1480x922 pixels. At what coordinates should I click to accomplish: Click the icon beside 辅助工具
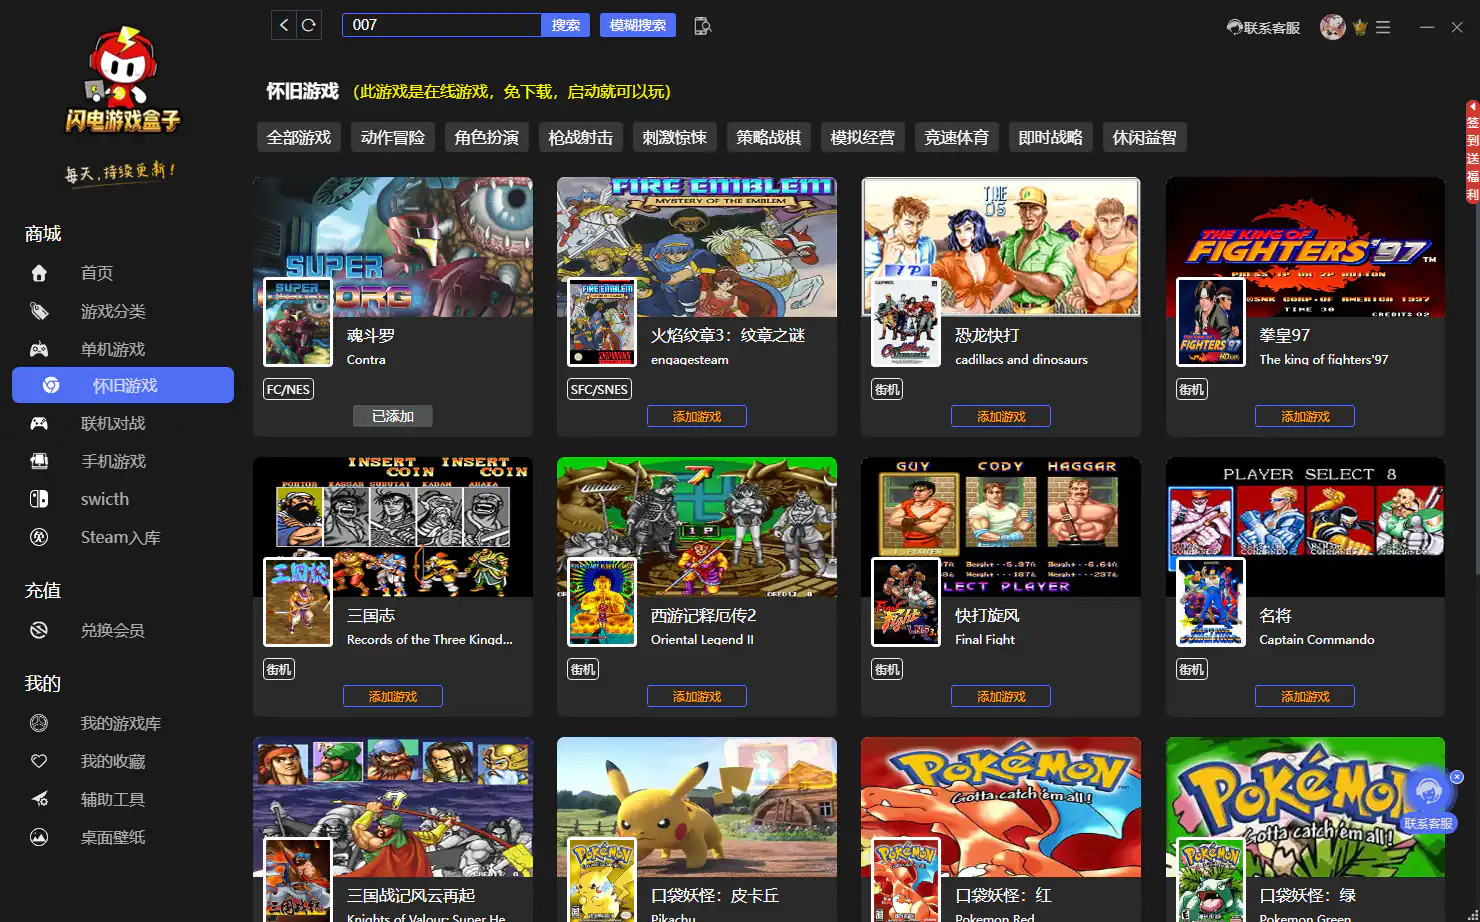tap(39, 800)
